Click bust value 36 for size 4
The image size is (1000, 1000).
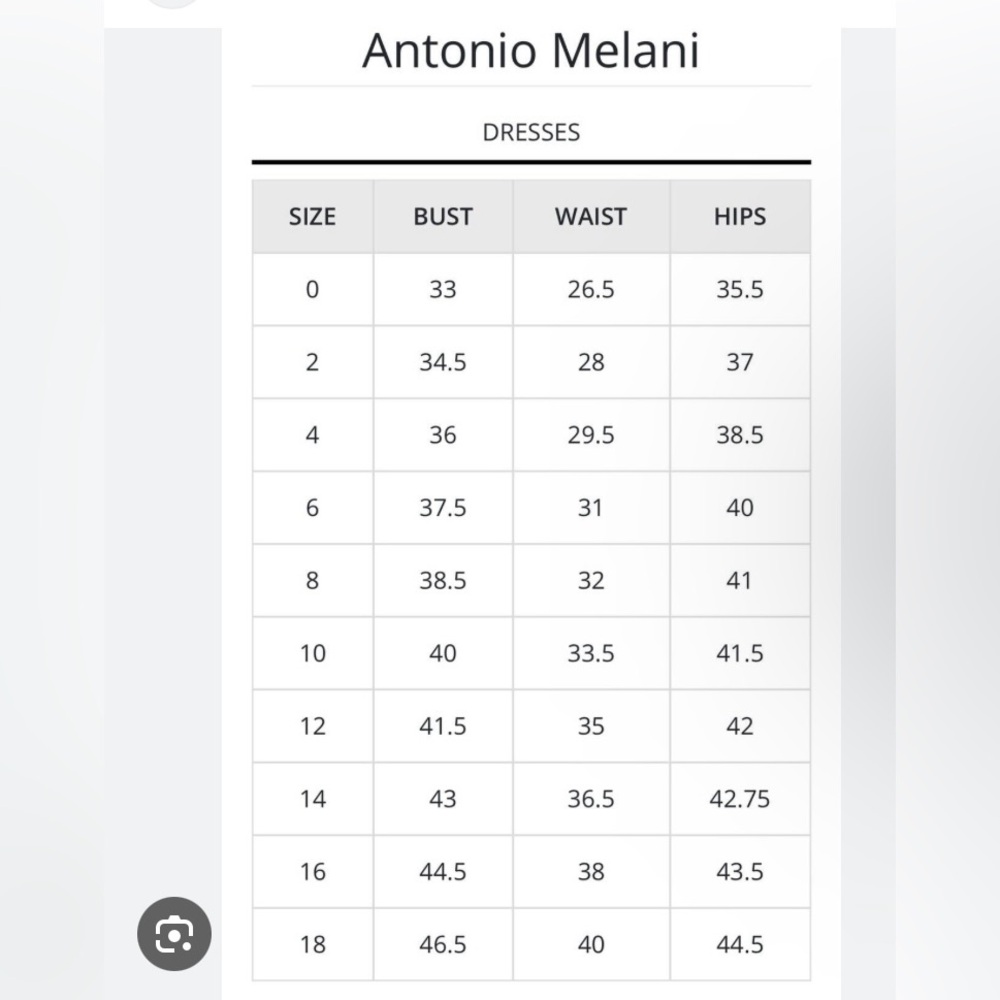coord(443,435)
